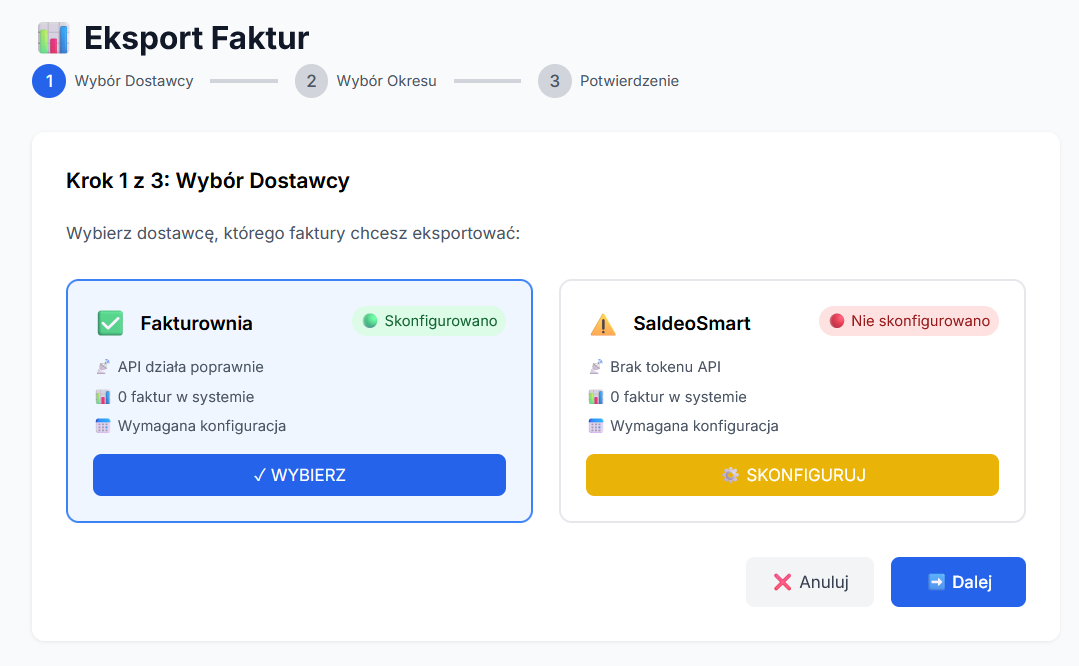Screen dimensions: 1079x666
Task: Click the calendar icon in the Fakturownia card
Action: coord(102,426)
